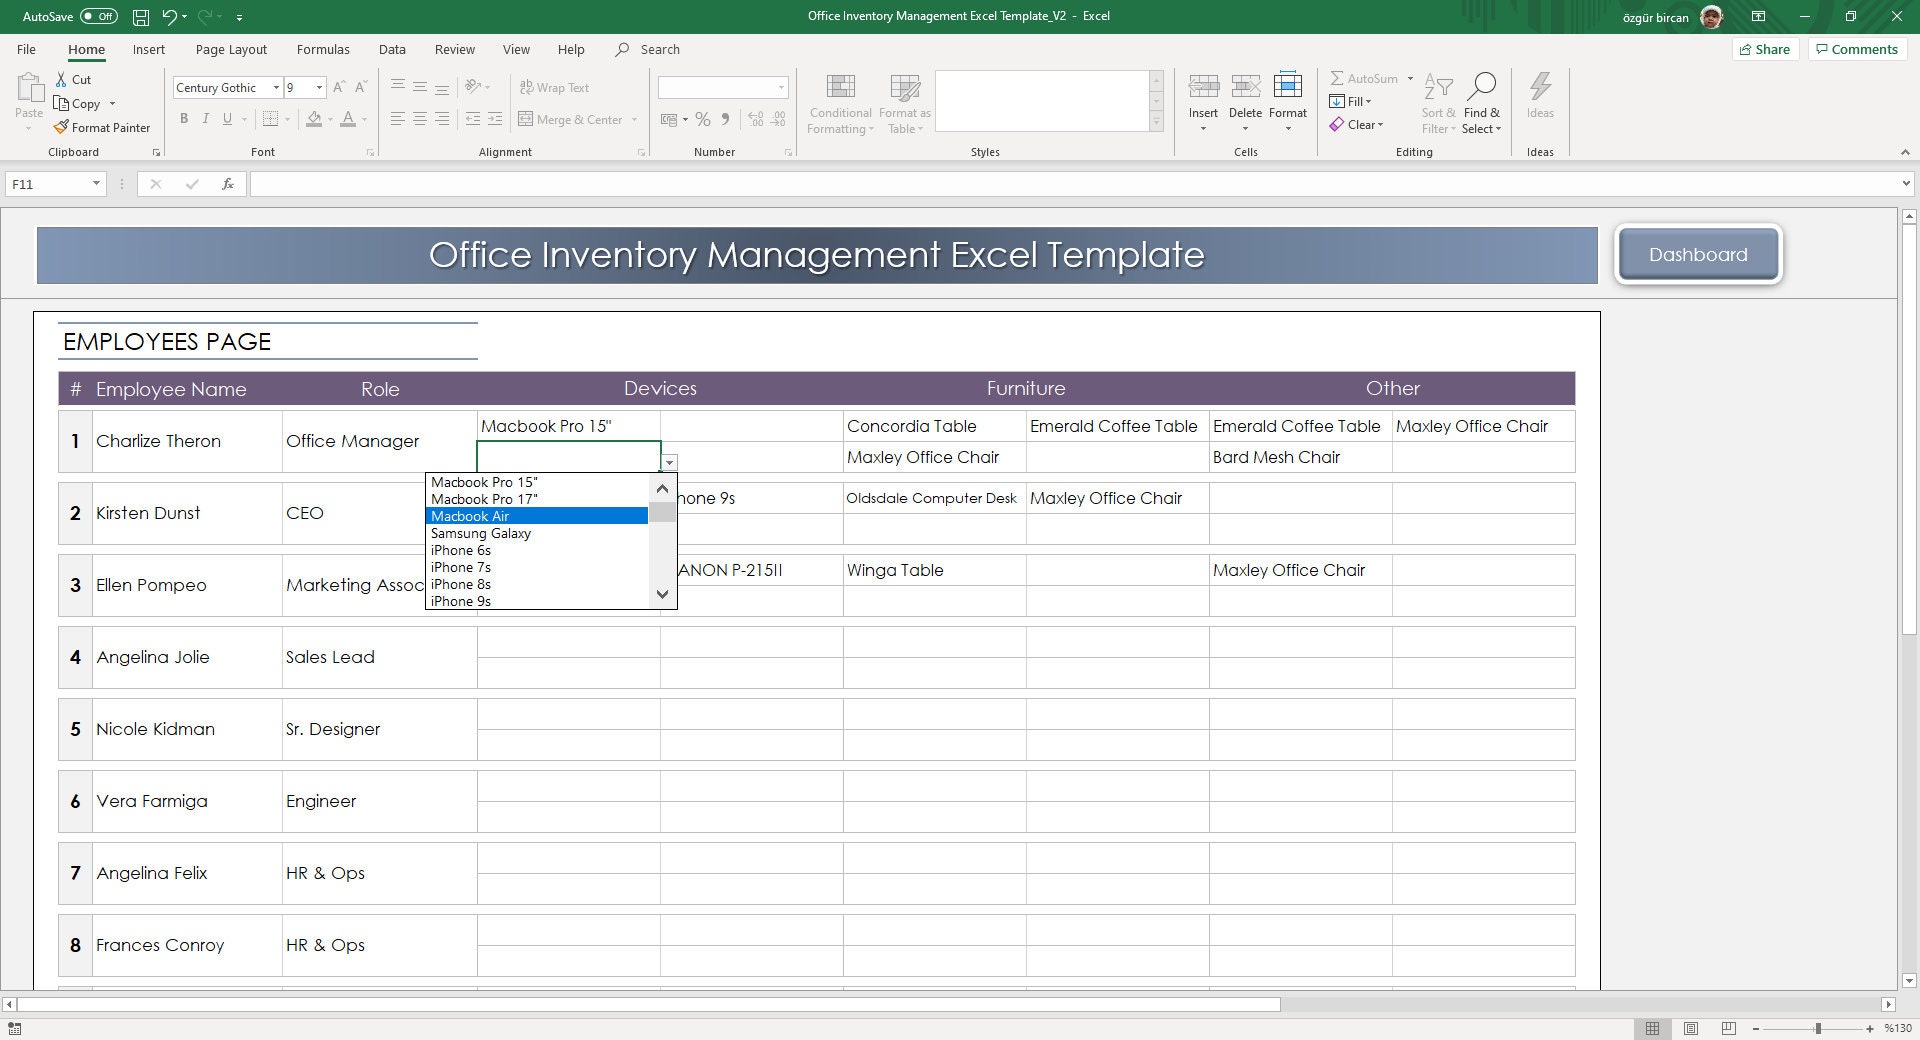Apply Format as Table
The image size is (1920, 1040).
pyautogui.click(x=903, y=100)
